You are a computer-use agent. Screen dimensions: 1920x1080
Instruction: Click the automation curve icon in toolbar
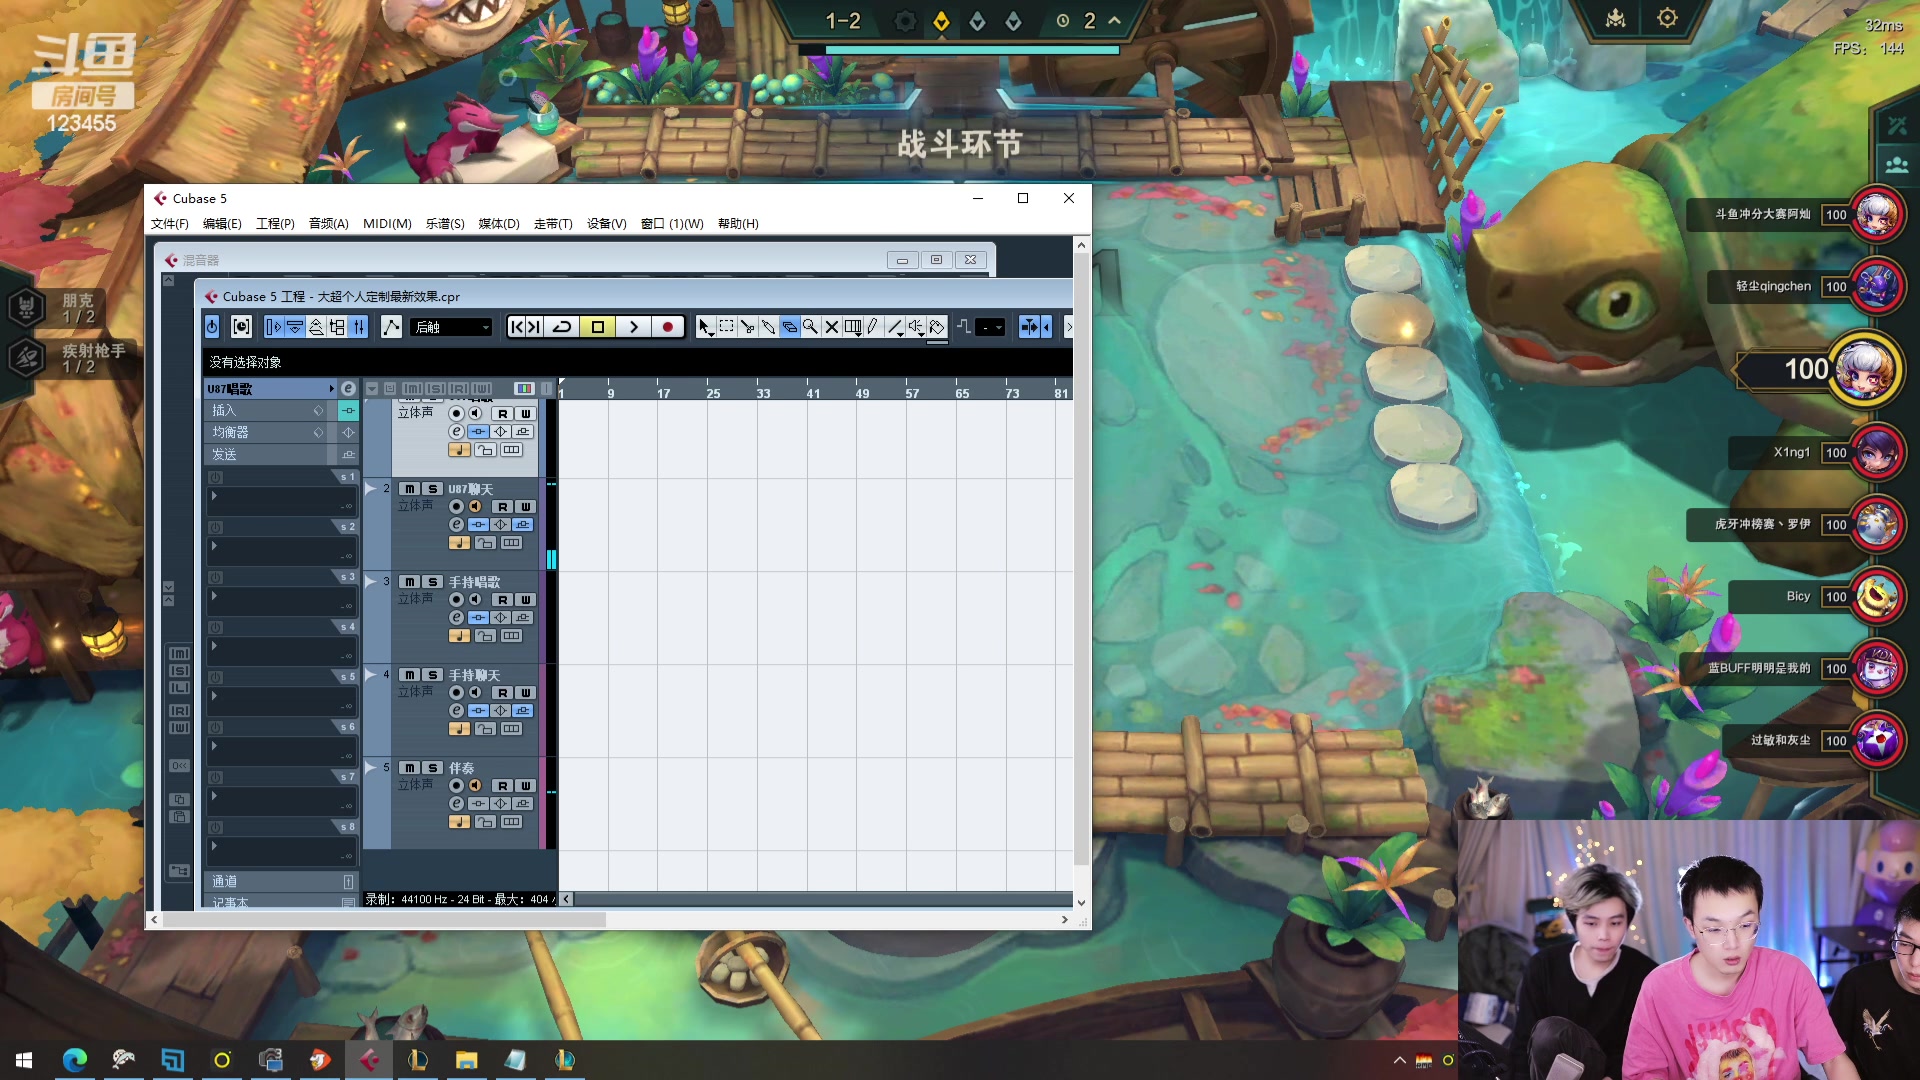pyautogui.click(x=391, y=327)
